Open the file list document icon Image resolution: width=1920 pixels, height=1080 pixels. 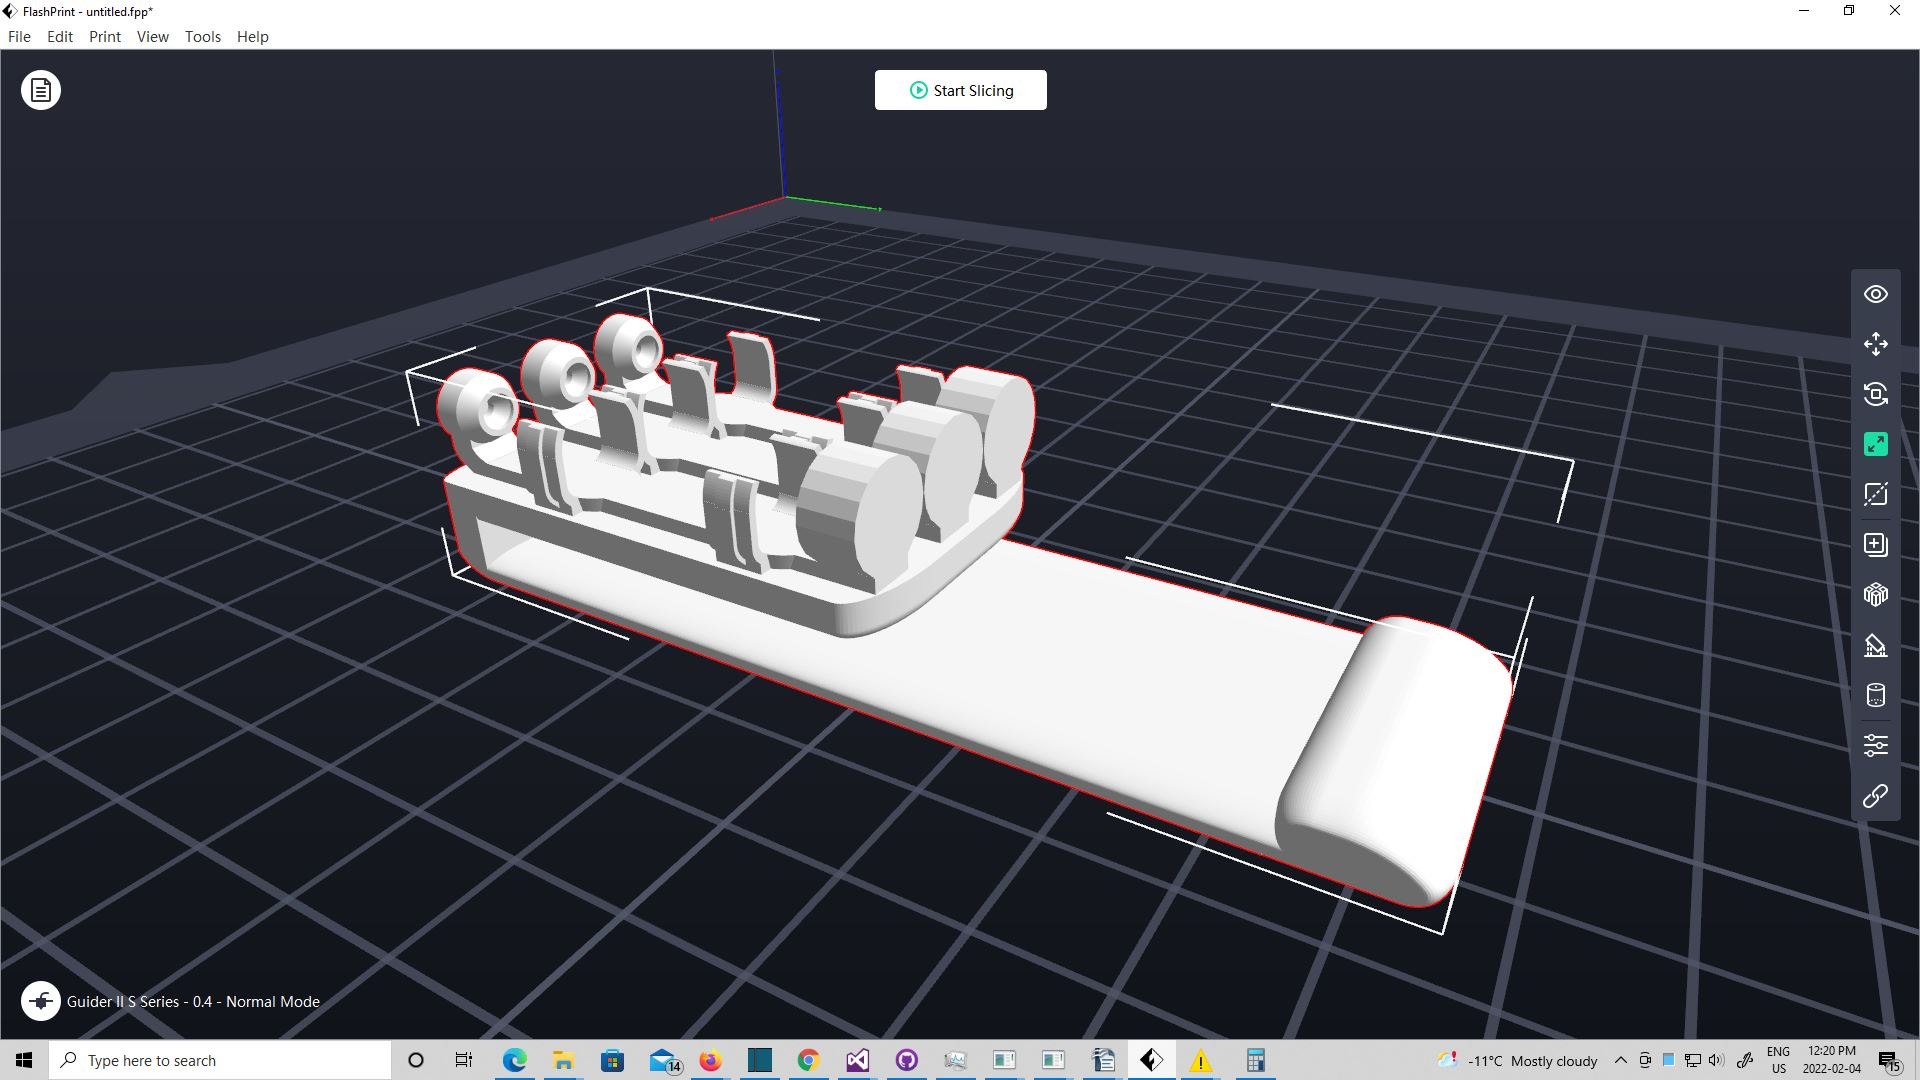tap(41, 90)
